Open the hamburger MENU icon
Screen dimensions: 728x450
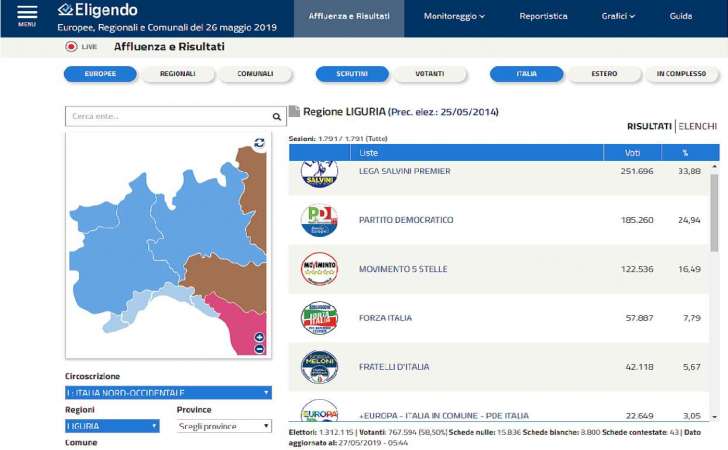coord(27,15)
